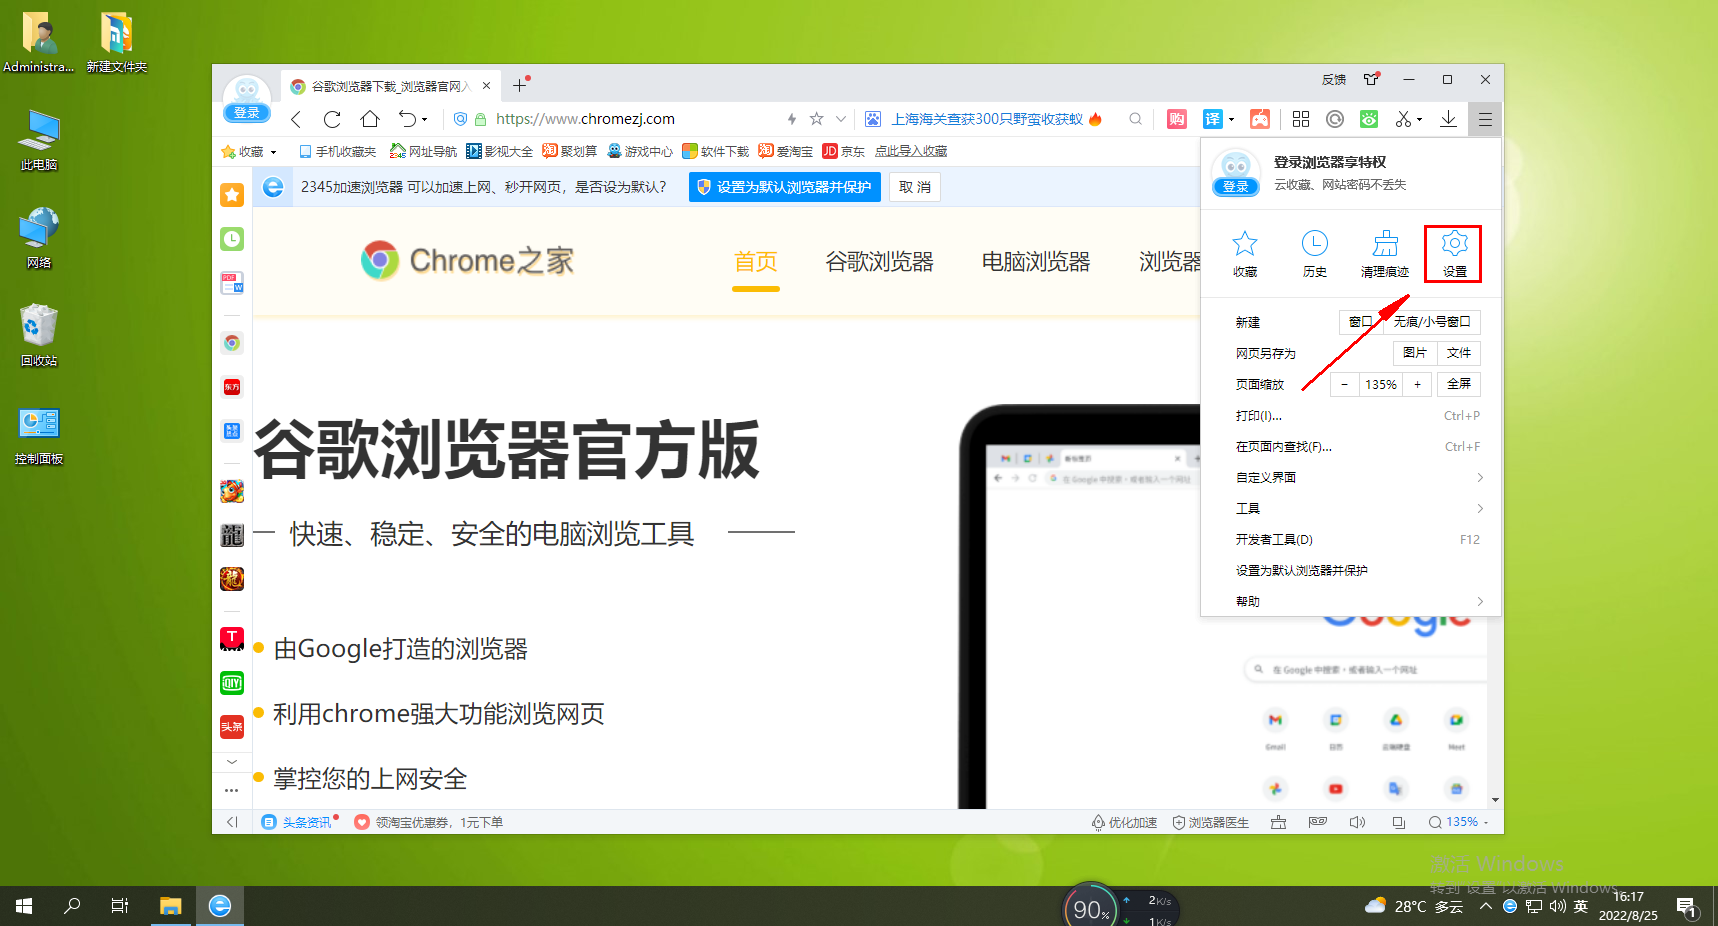
Task: Click 无痕/小号窗口 new window button
Action: pos(1432,322)
